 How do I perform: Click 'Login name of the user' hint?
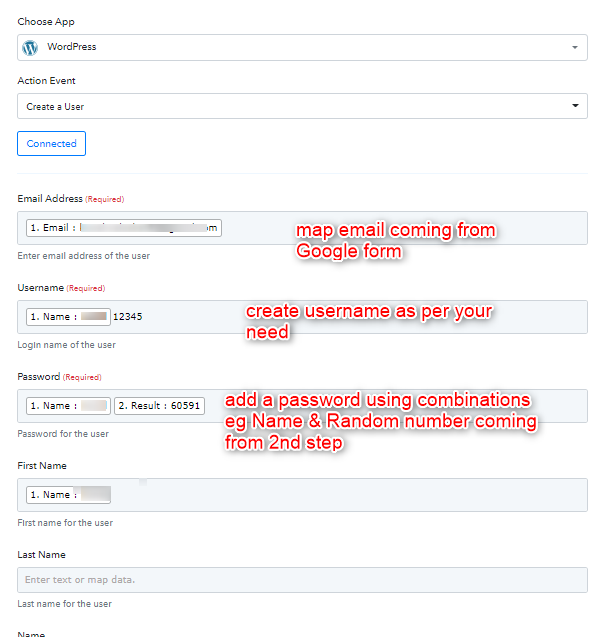pos(66,344)
